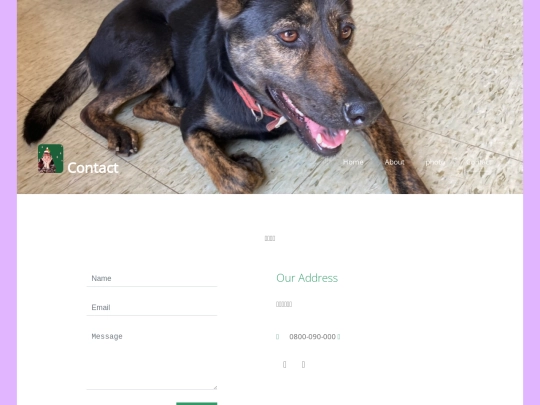Click the address text line under Our Address

pyautogui.click(x=284, y=304)
